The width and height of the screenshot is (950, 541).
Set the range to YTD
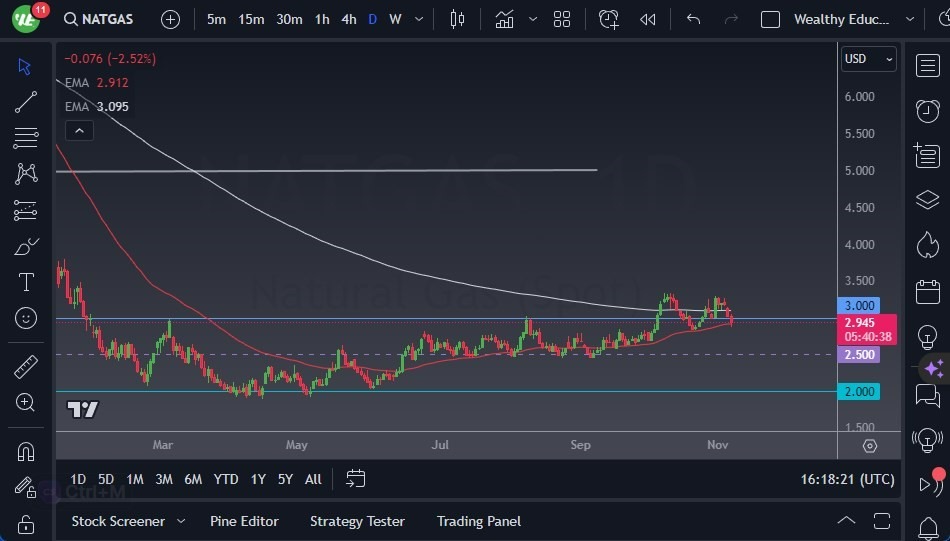point(226,479)
